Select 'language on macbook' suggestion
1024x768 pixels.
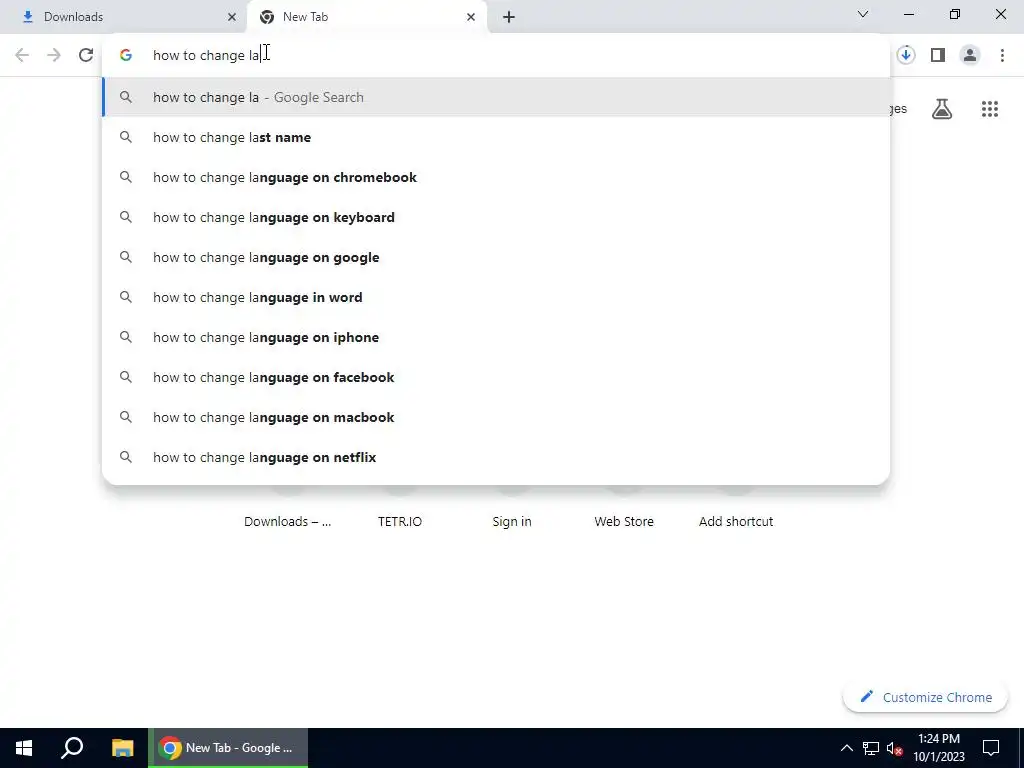(x=496, y=417)
